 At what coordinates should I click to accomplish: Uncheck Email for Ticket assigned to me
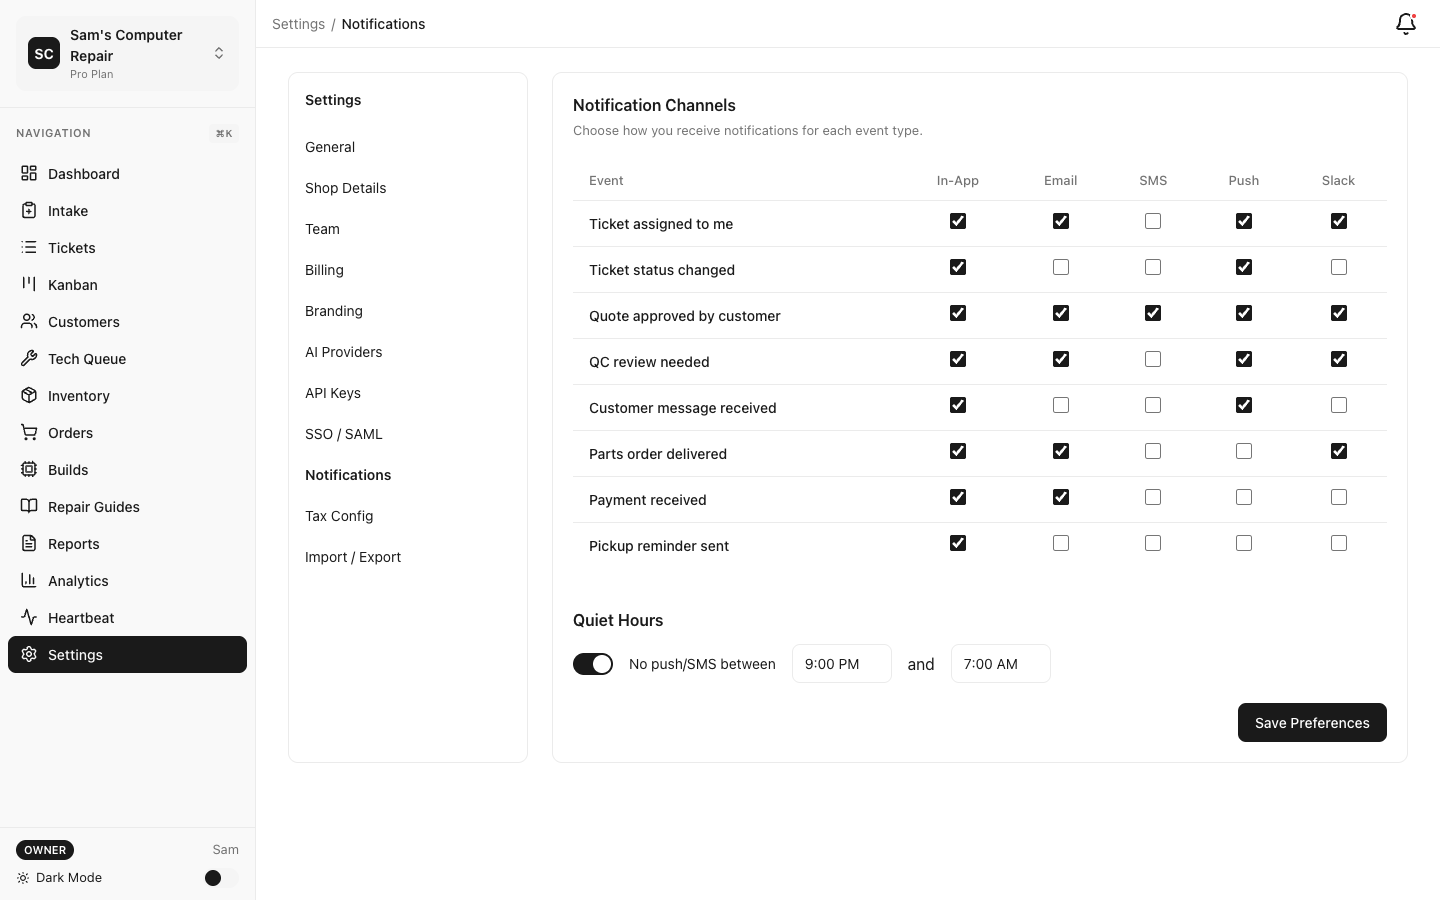click(x=1061, y=221)
